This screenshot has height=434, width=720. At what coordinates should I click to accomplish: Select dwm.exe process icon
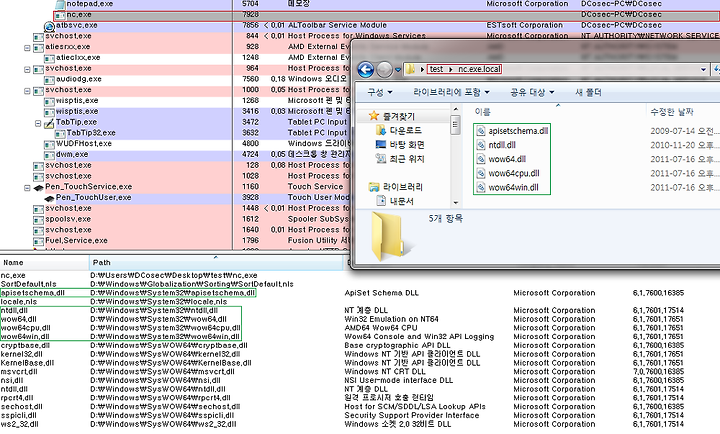pos(49,155)
